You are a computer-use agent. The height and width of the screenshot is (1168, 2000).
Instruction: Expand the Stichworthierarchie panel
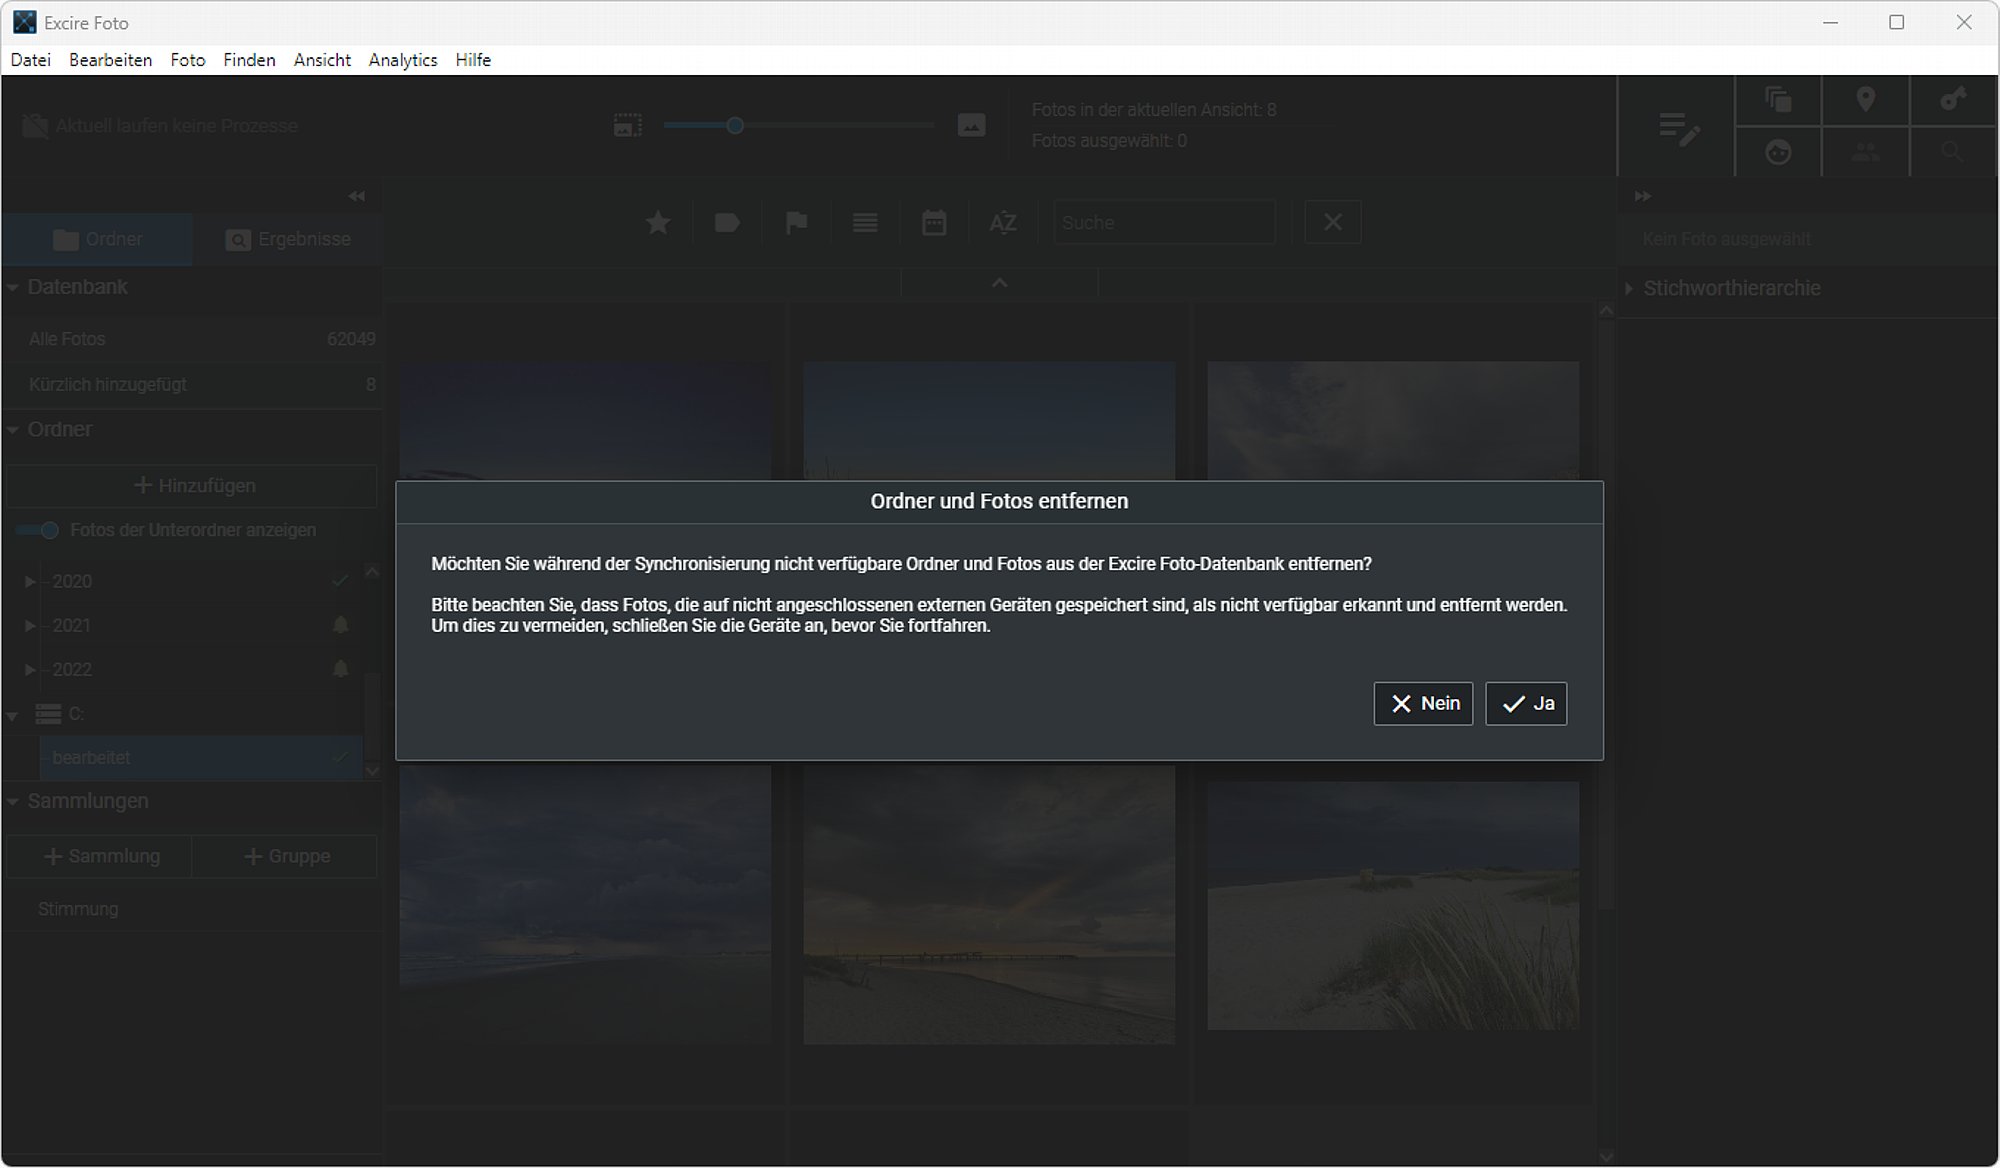1630,289
